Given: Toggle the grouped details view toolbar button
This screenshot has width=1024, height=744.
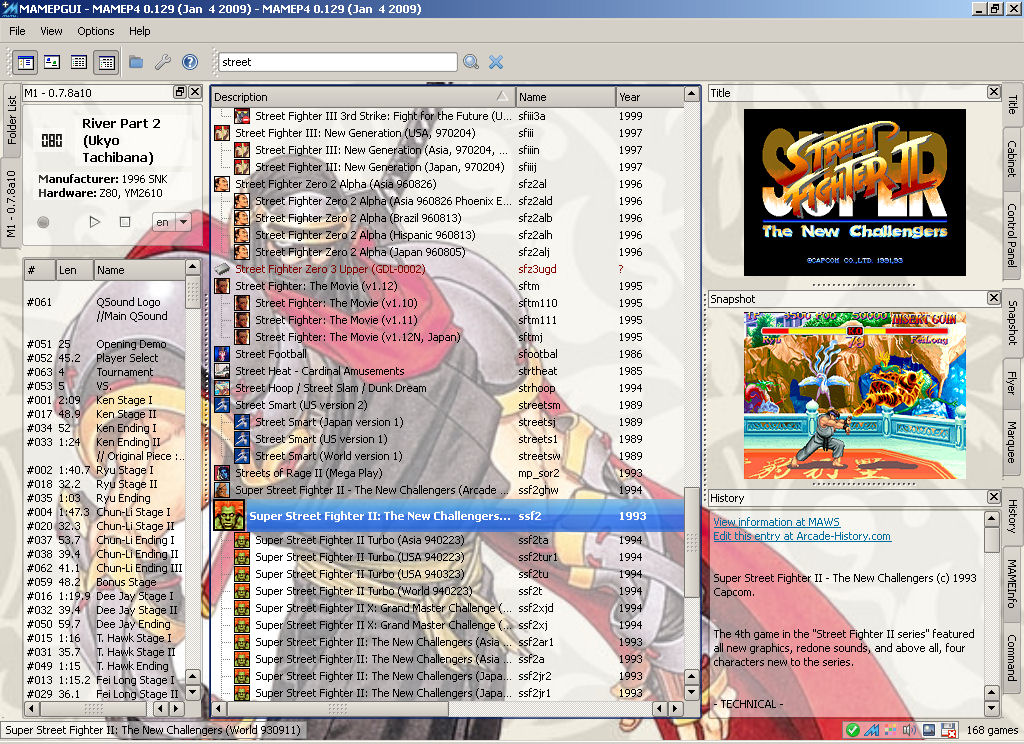Looking at the screenshot, I should 106,62.
